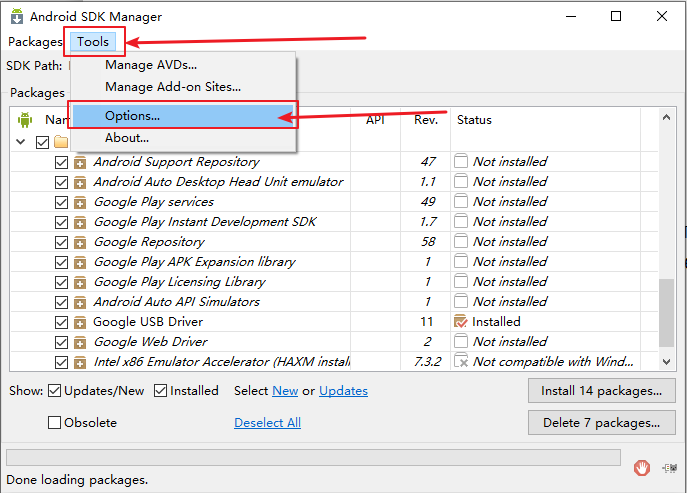Click the vertical scrollbar thumb in package list
The height and width of the screenshot is (493, 687).
coord(666,313)
